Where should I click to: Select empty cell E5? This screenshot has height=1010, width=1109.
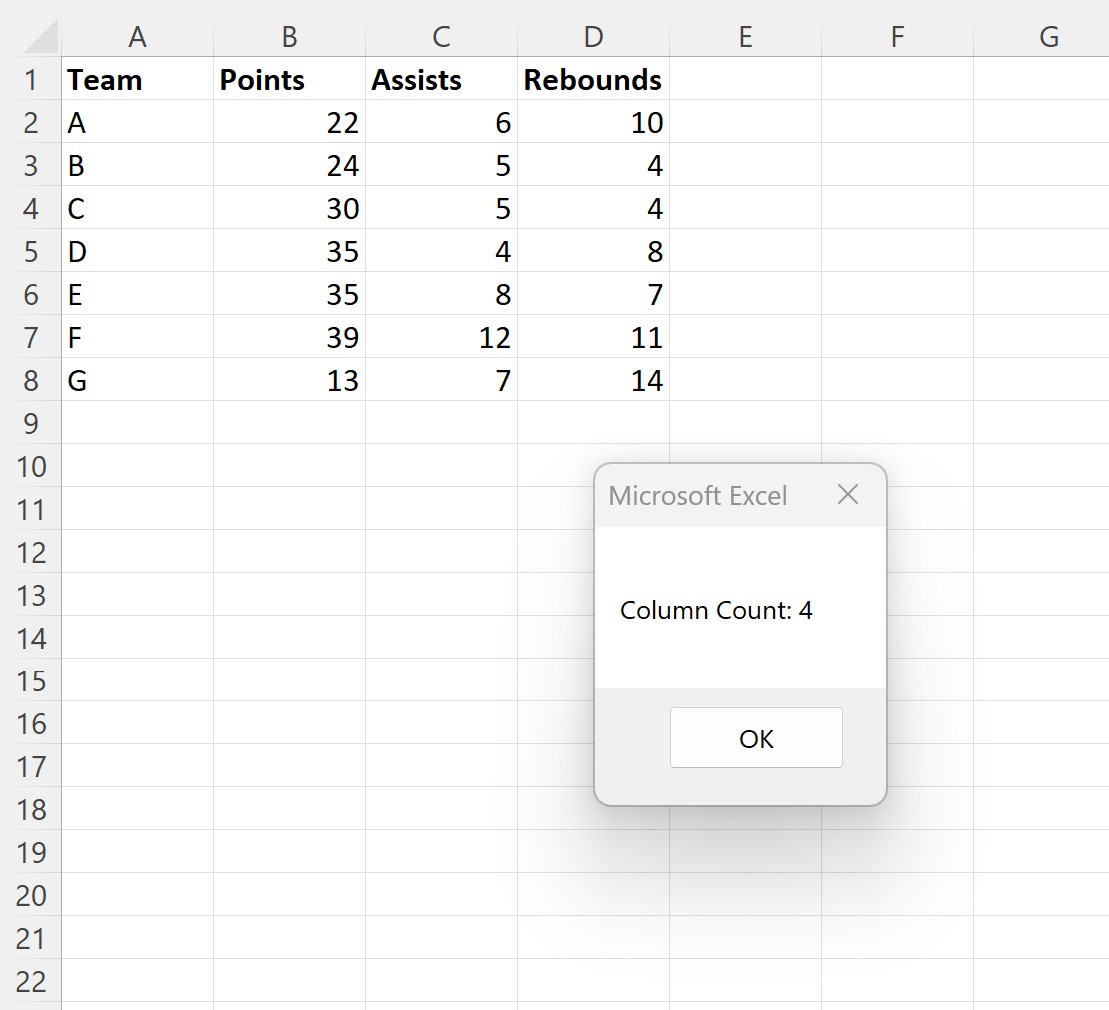745,251
